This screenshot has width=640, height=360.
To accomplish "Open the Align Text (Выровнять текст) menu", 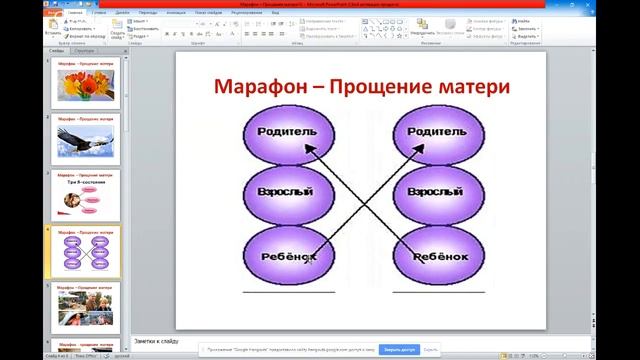I will pos(320,29).
